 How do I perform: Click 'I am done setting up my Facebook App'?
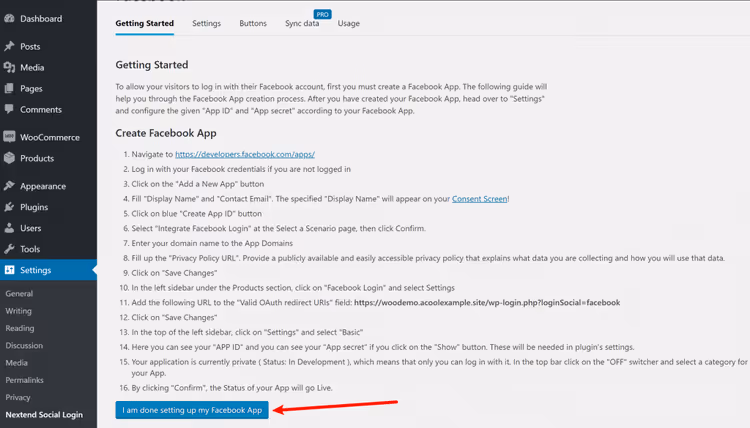pos(192,410)
